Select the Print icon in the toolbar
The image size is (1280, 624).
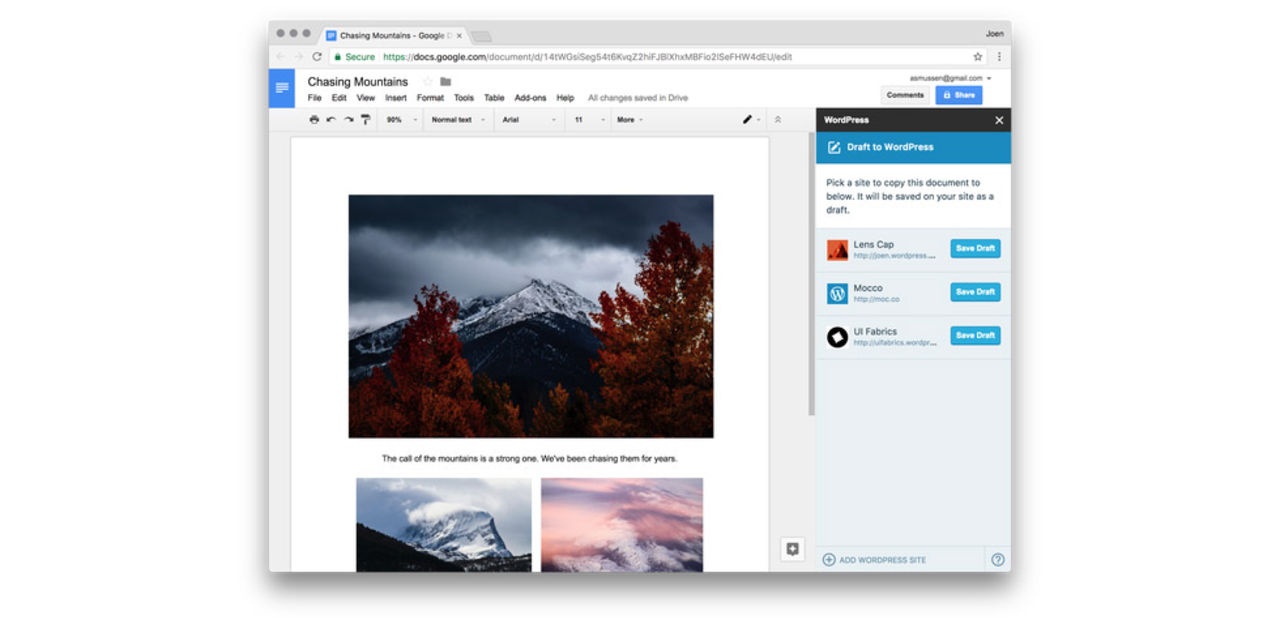coord(313,120)
